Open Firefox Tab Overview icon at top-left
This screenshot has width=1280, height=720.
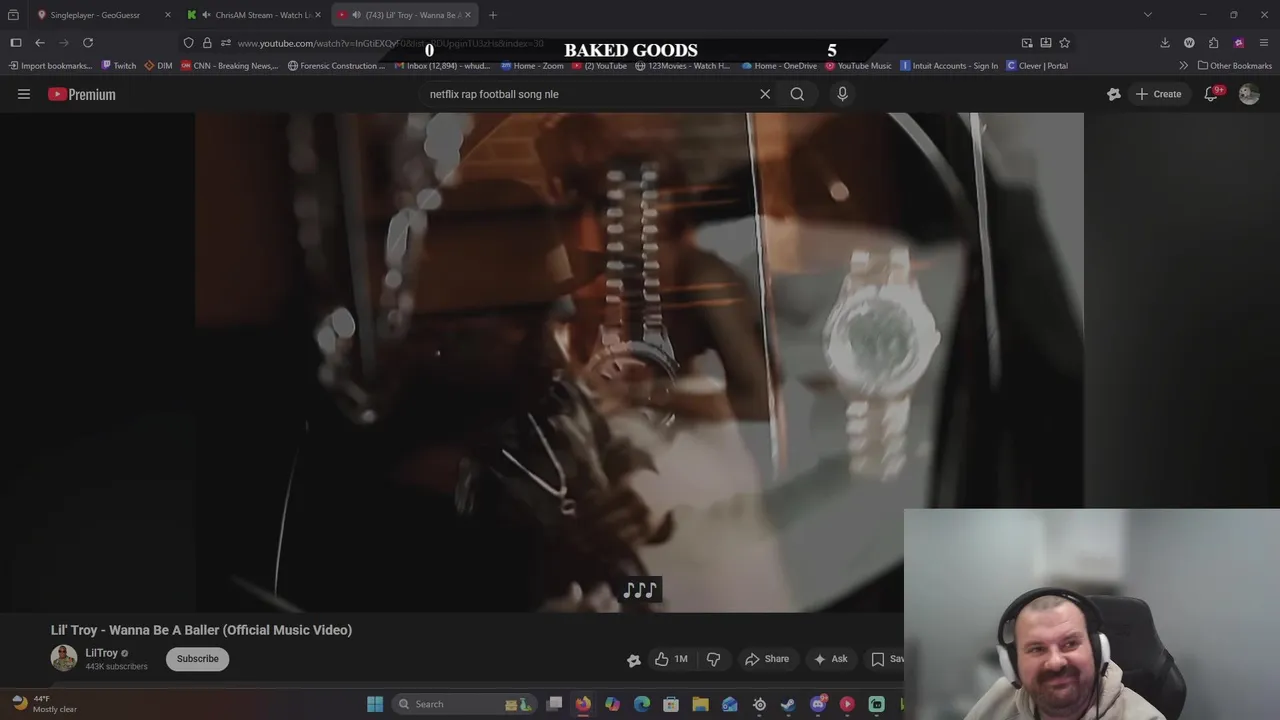13,15
